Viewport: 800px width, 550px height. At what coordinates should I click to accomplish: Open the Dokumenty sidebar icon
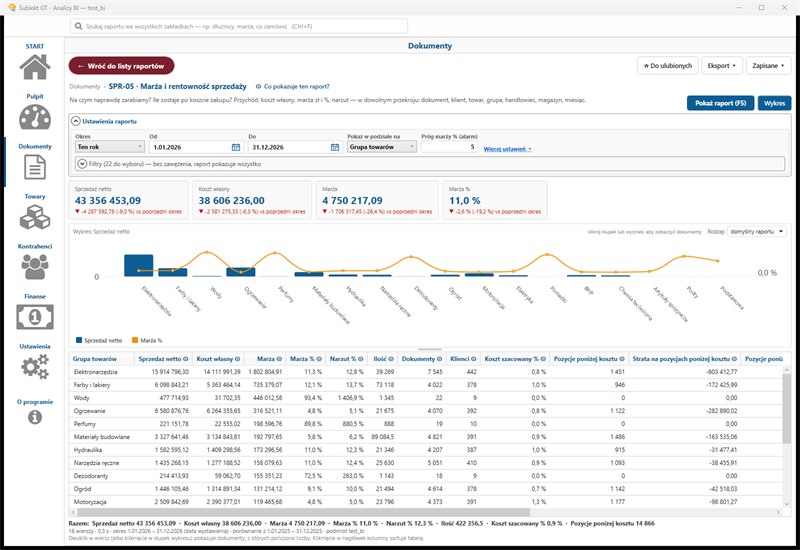pos(35,167)
